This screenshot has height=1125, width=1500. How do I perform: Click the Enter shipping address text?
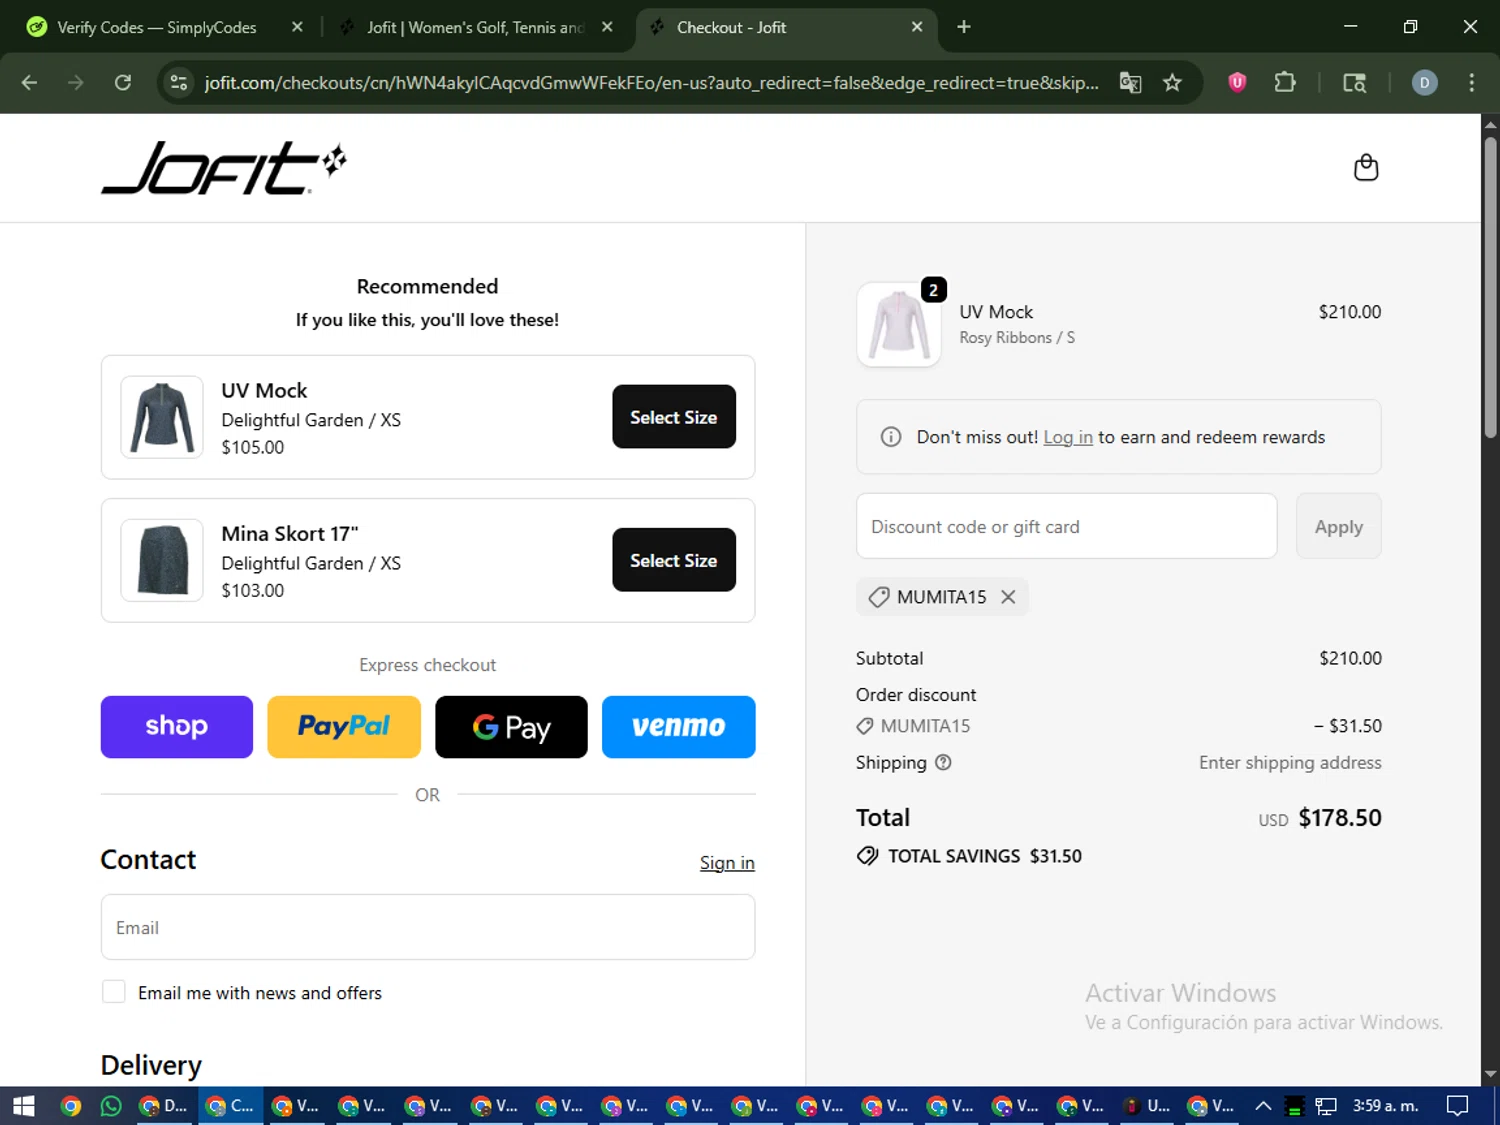tap(1290, 763)
